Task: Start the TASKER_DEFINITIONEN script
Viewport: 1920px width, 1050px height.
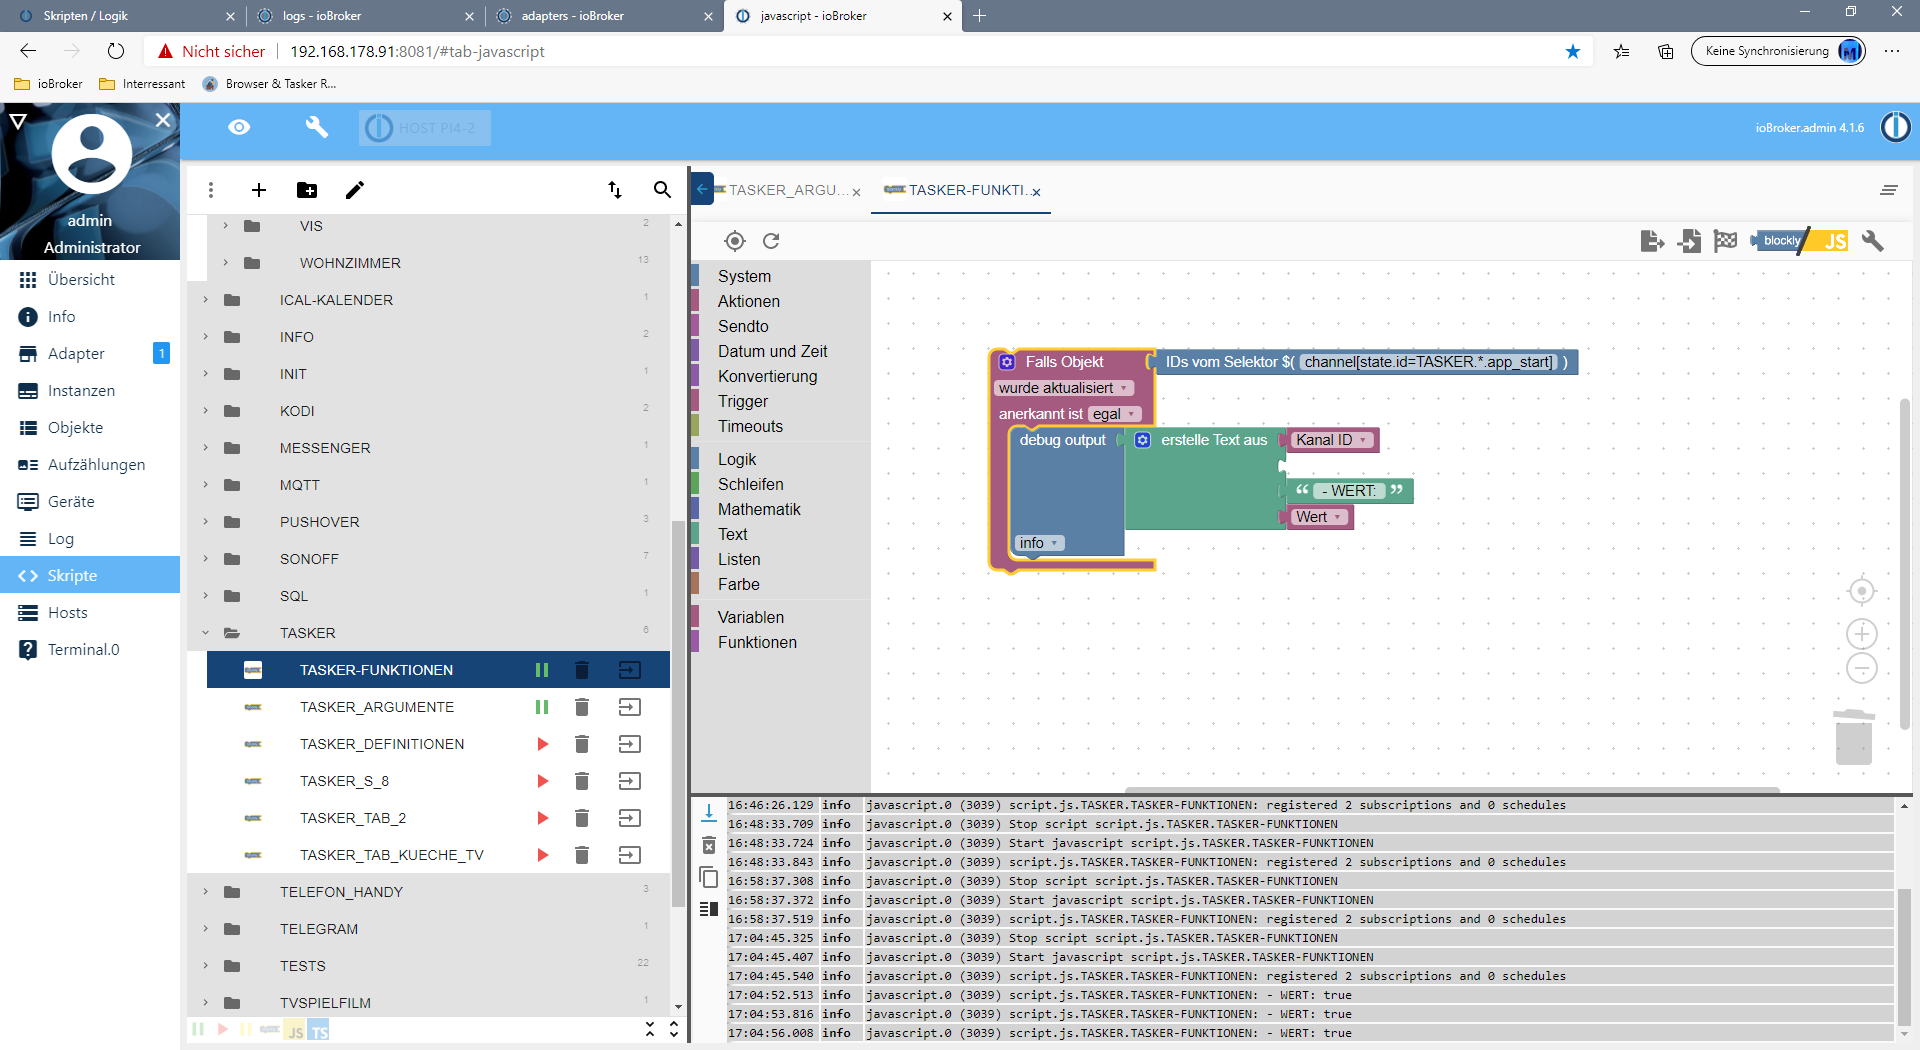Action: 543,744
